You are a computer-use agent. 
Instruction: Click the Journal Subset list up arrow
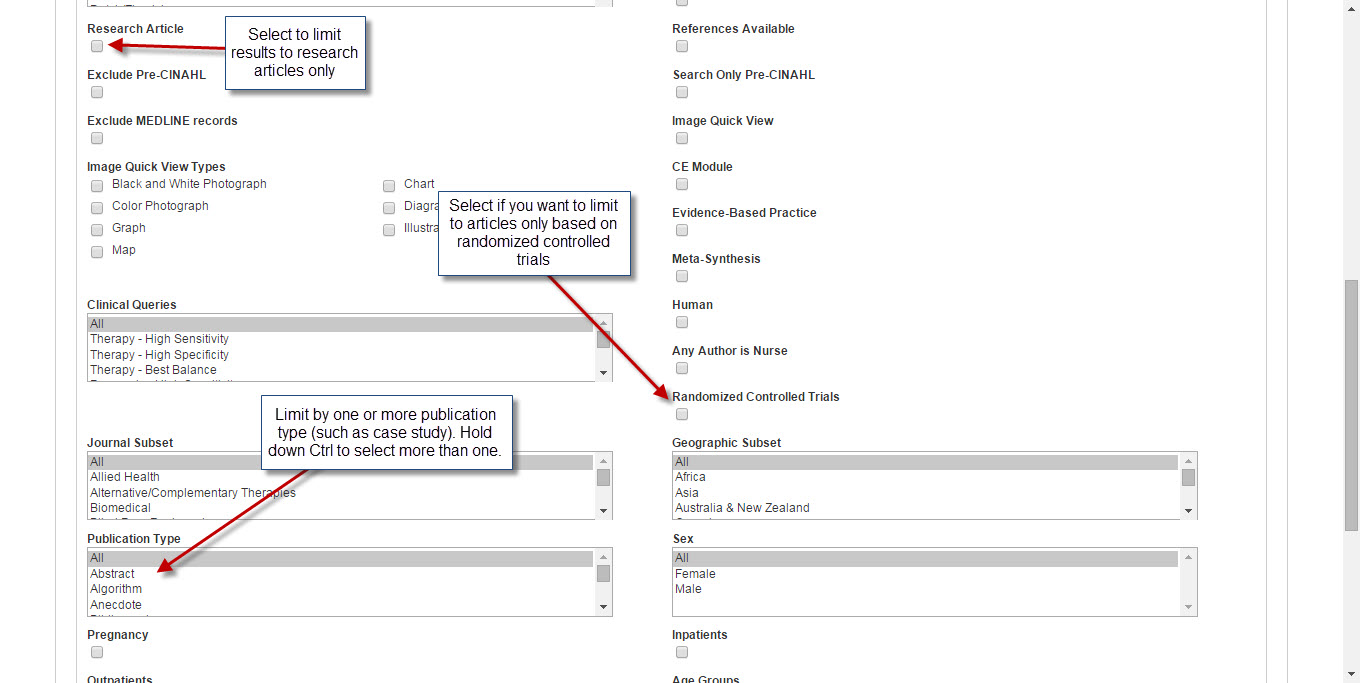tap(603, 461)
